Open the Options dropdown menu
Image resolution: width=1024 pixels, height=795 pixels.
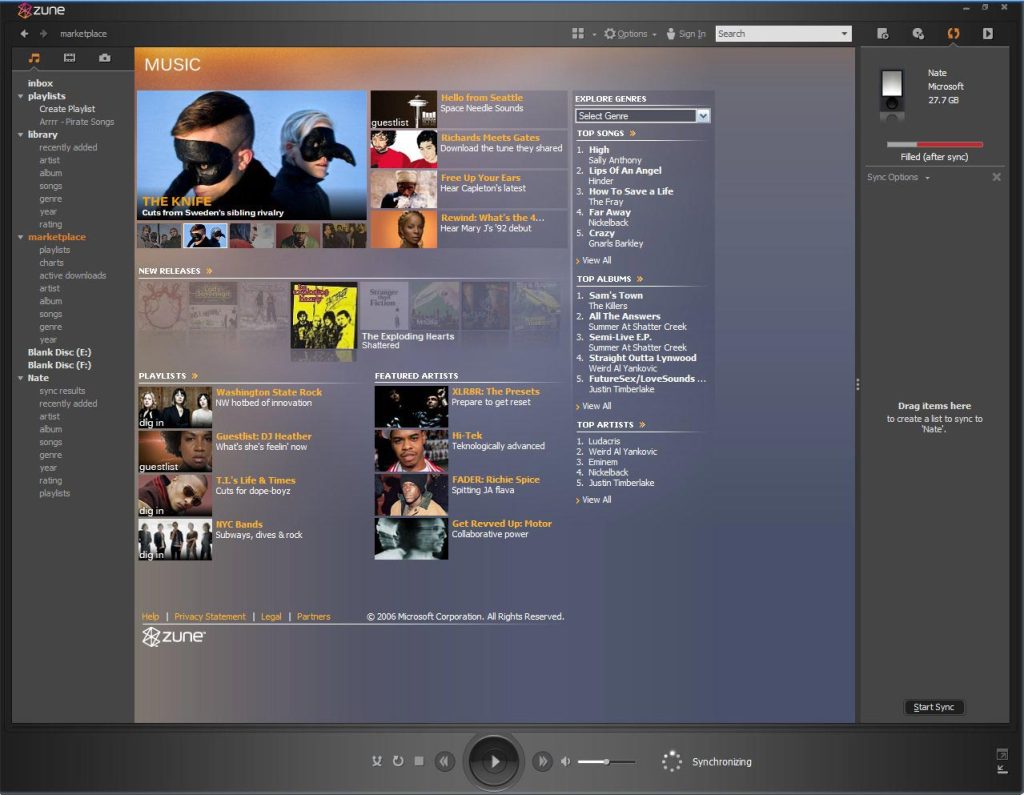(630, 33)
